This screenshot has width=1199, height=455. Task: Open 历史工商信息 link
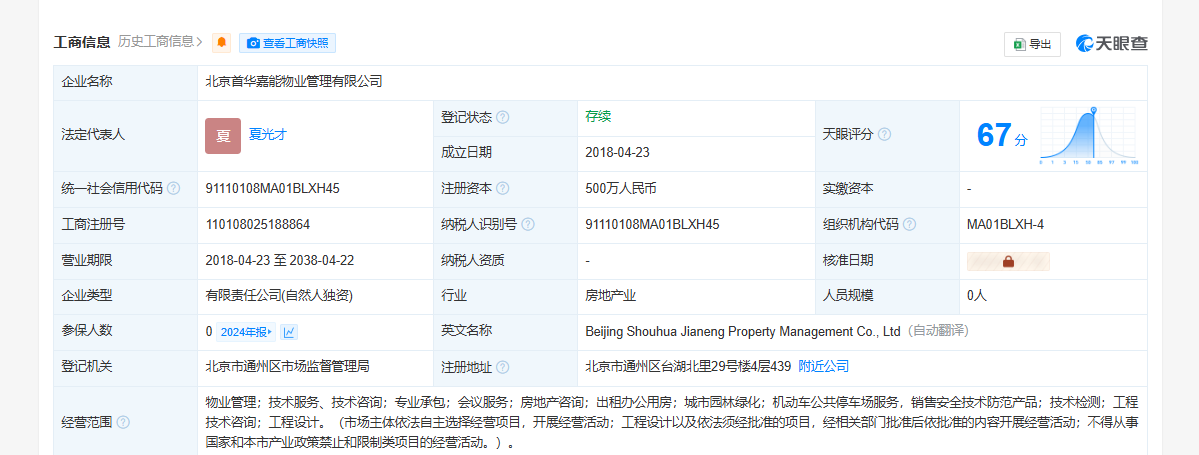click(x=160, y=42)
